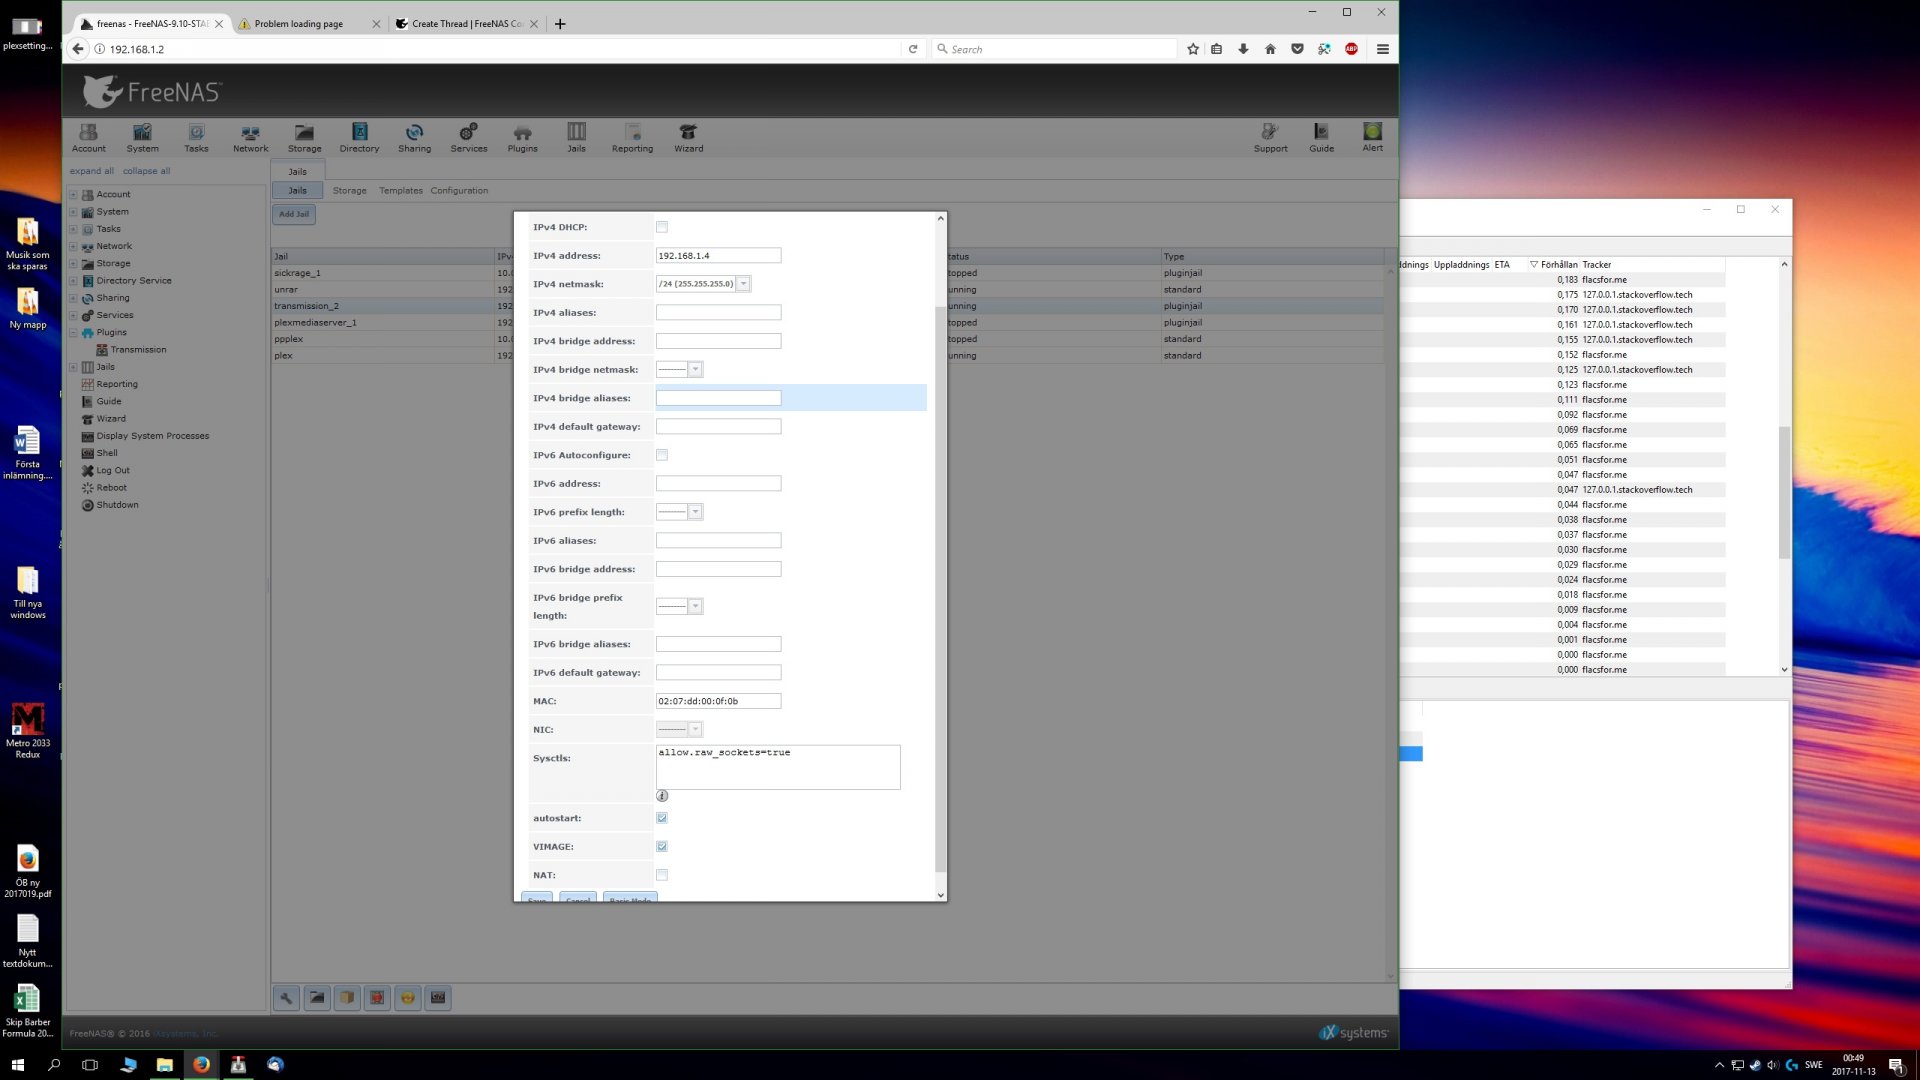The height and width of the screenshot is (1080, 1920).
Task: Click the box Upload Plugin jail button
Action: tap(347, 997)
